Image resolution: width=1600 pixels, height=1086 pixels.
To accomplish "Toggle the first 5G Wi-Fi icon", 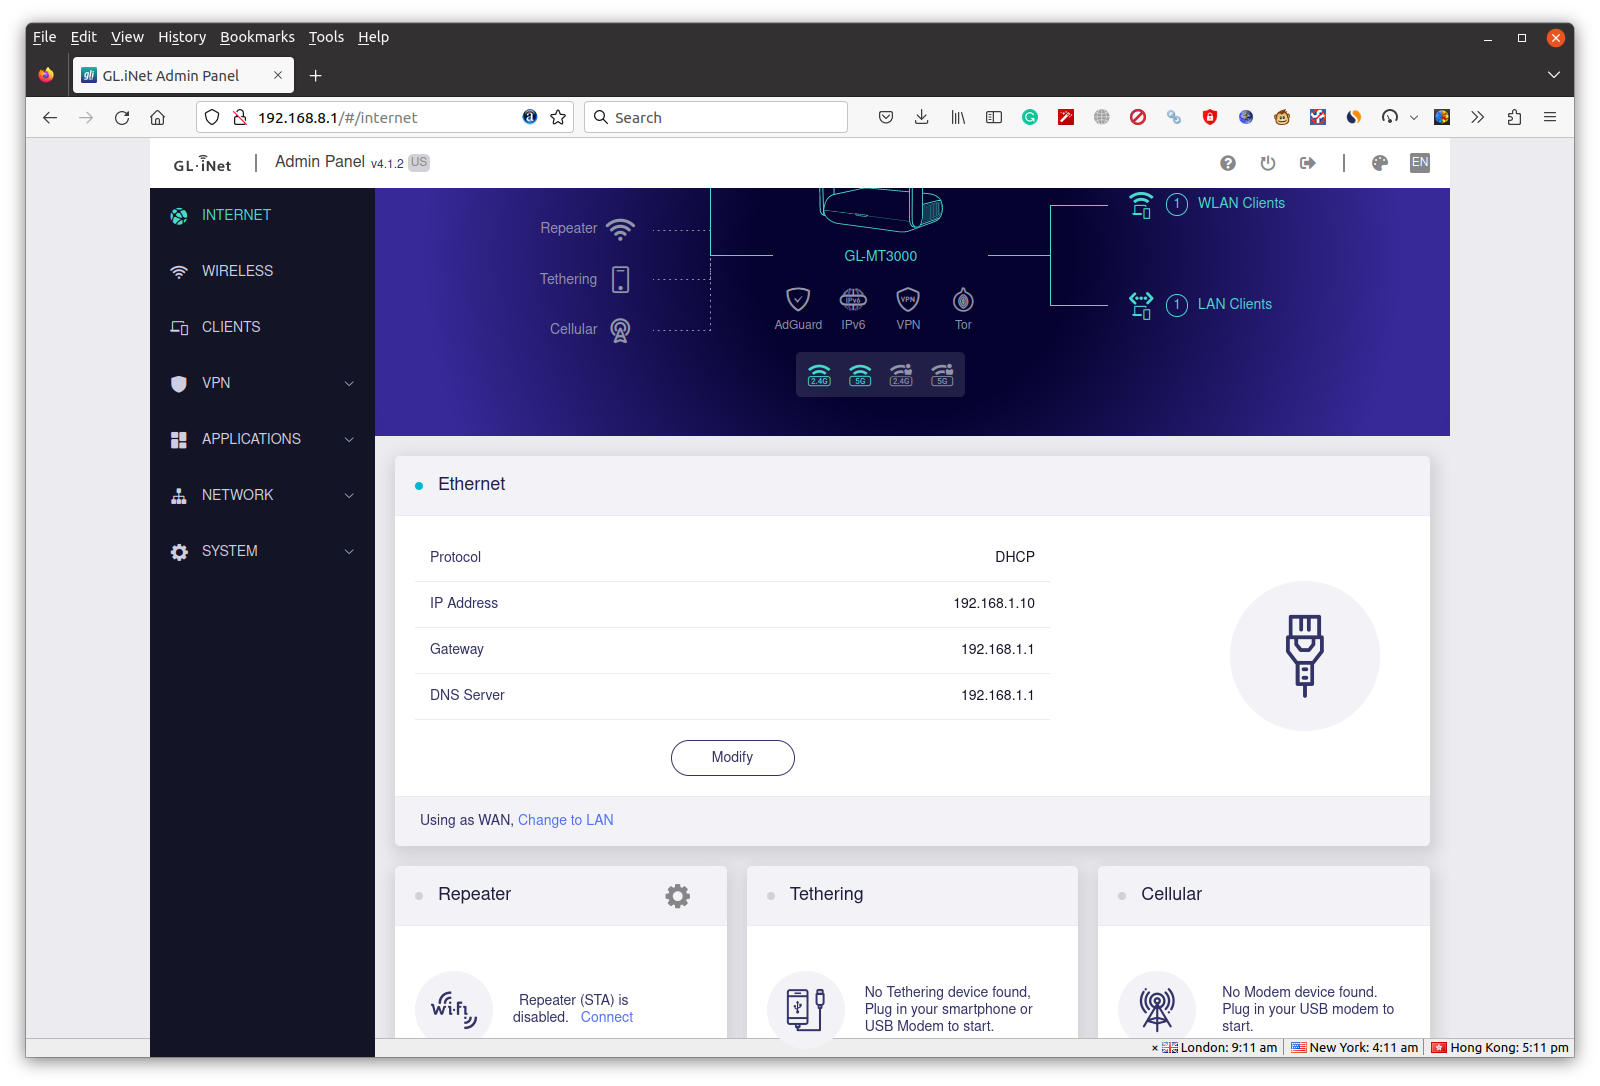I will pyautogui.click(x=860, y=375).
